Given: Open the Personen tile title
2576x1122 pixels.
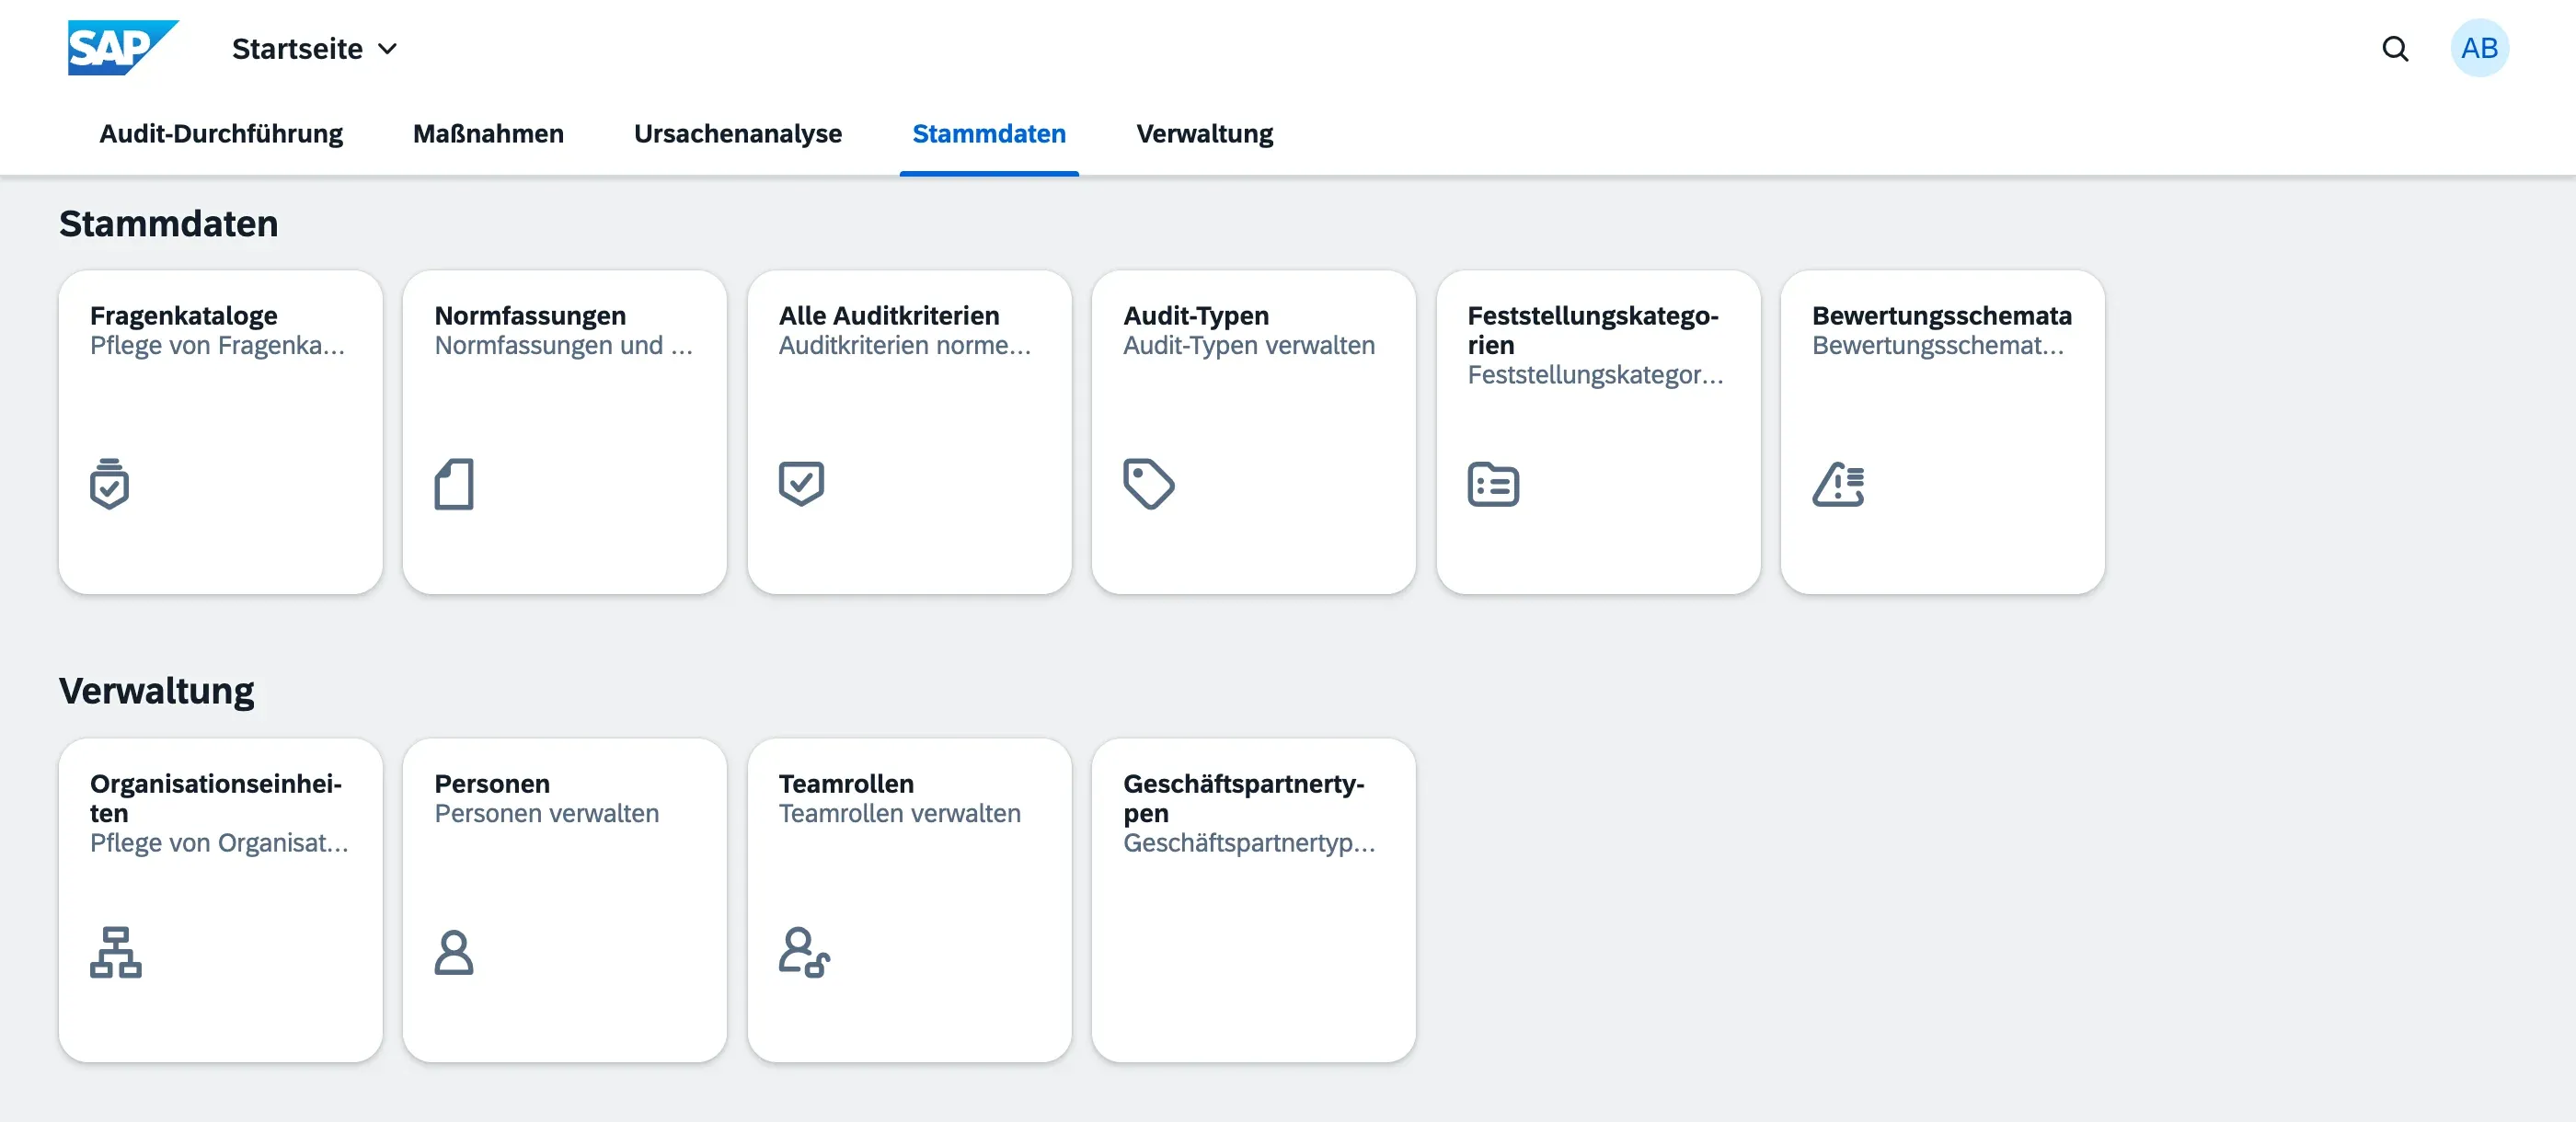Looking at the screenshot, I should [x=492, y=783].
